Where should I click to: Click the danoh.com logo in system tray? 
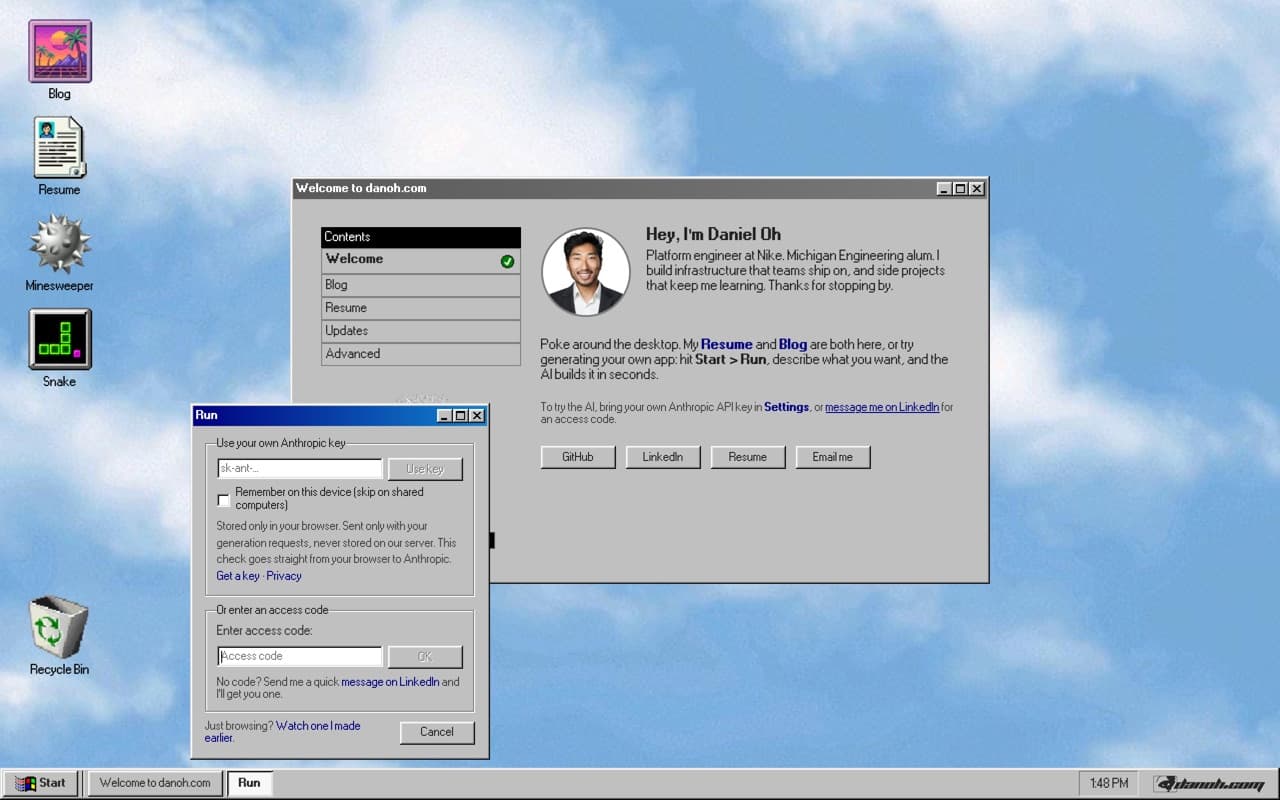click(1208, 783)
